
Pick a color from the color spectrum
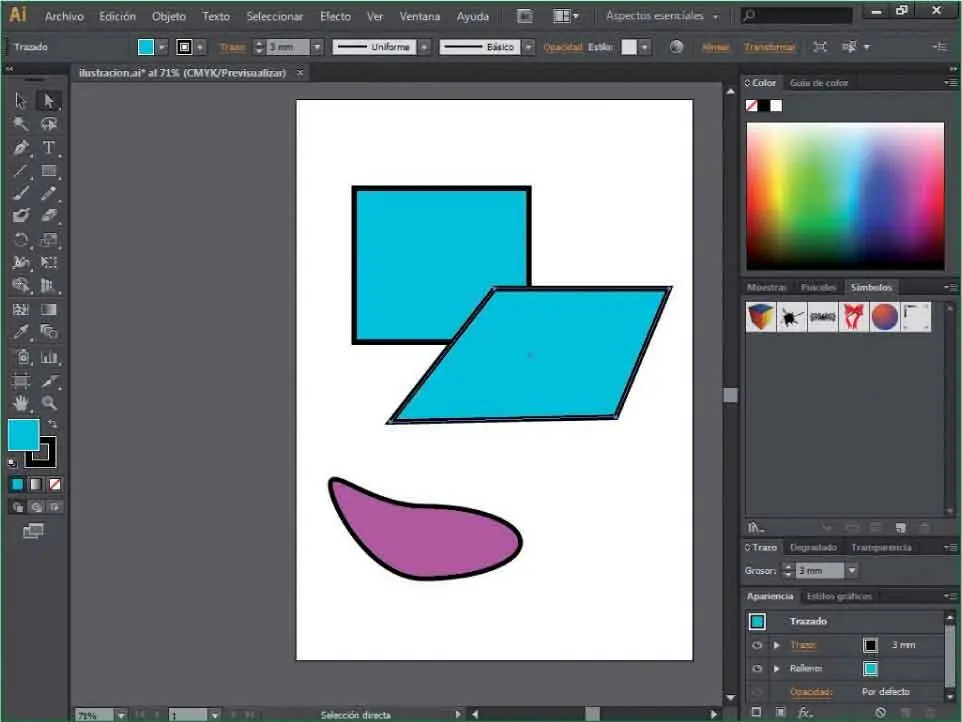click(845, 196)
